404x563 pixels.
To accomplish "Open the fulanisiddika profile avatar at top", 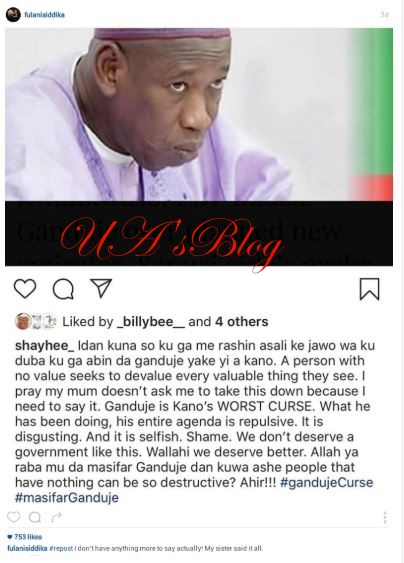I will (x=13, y=15).
